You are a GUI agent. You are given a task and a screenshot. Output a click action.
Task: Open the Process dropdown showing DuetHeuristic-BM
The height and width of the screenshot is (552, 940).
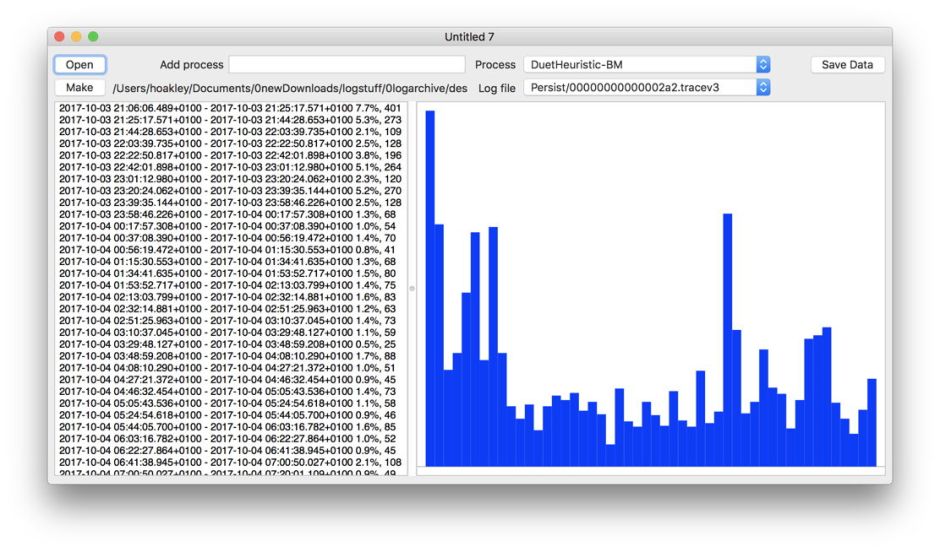(x=640, y=65)
